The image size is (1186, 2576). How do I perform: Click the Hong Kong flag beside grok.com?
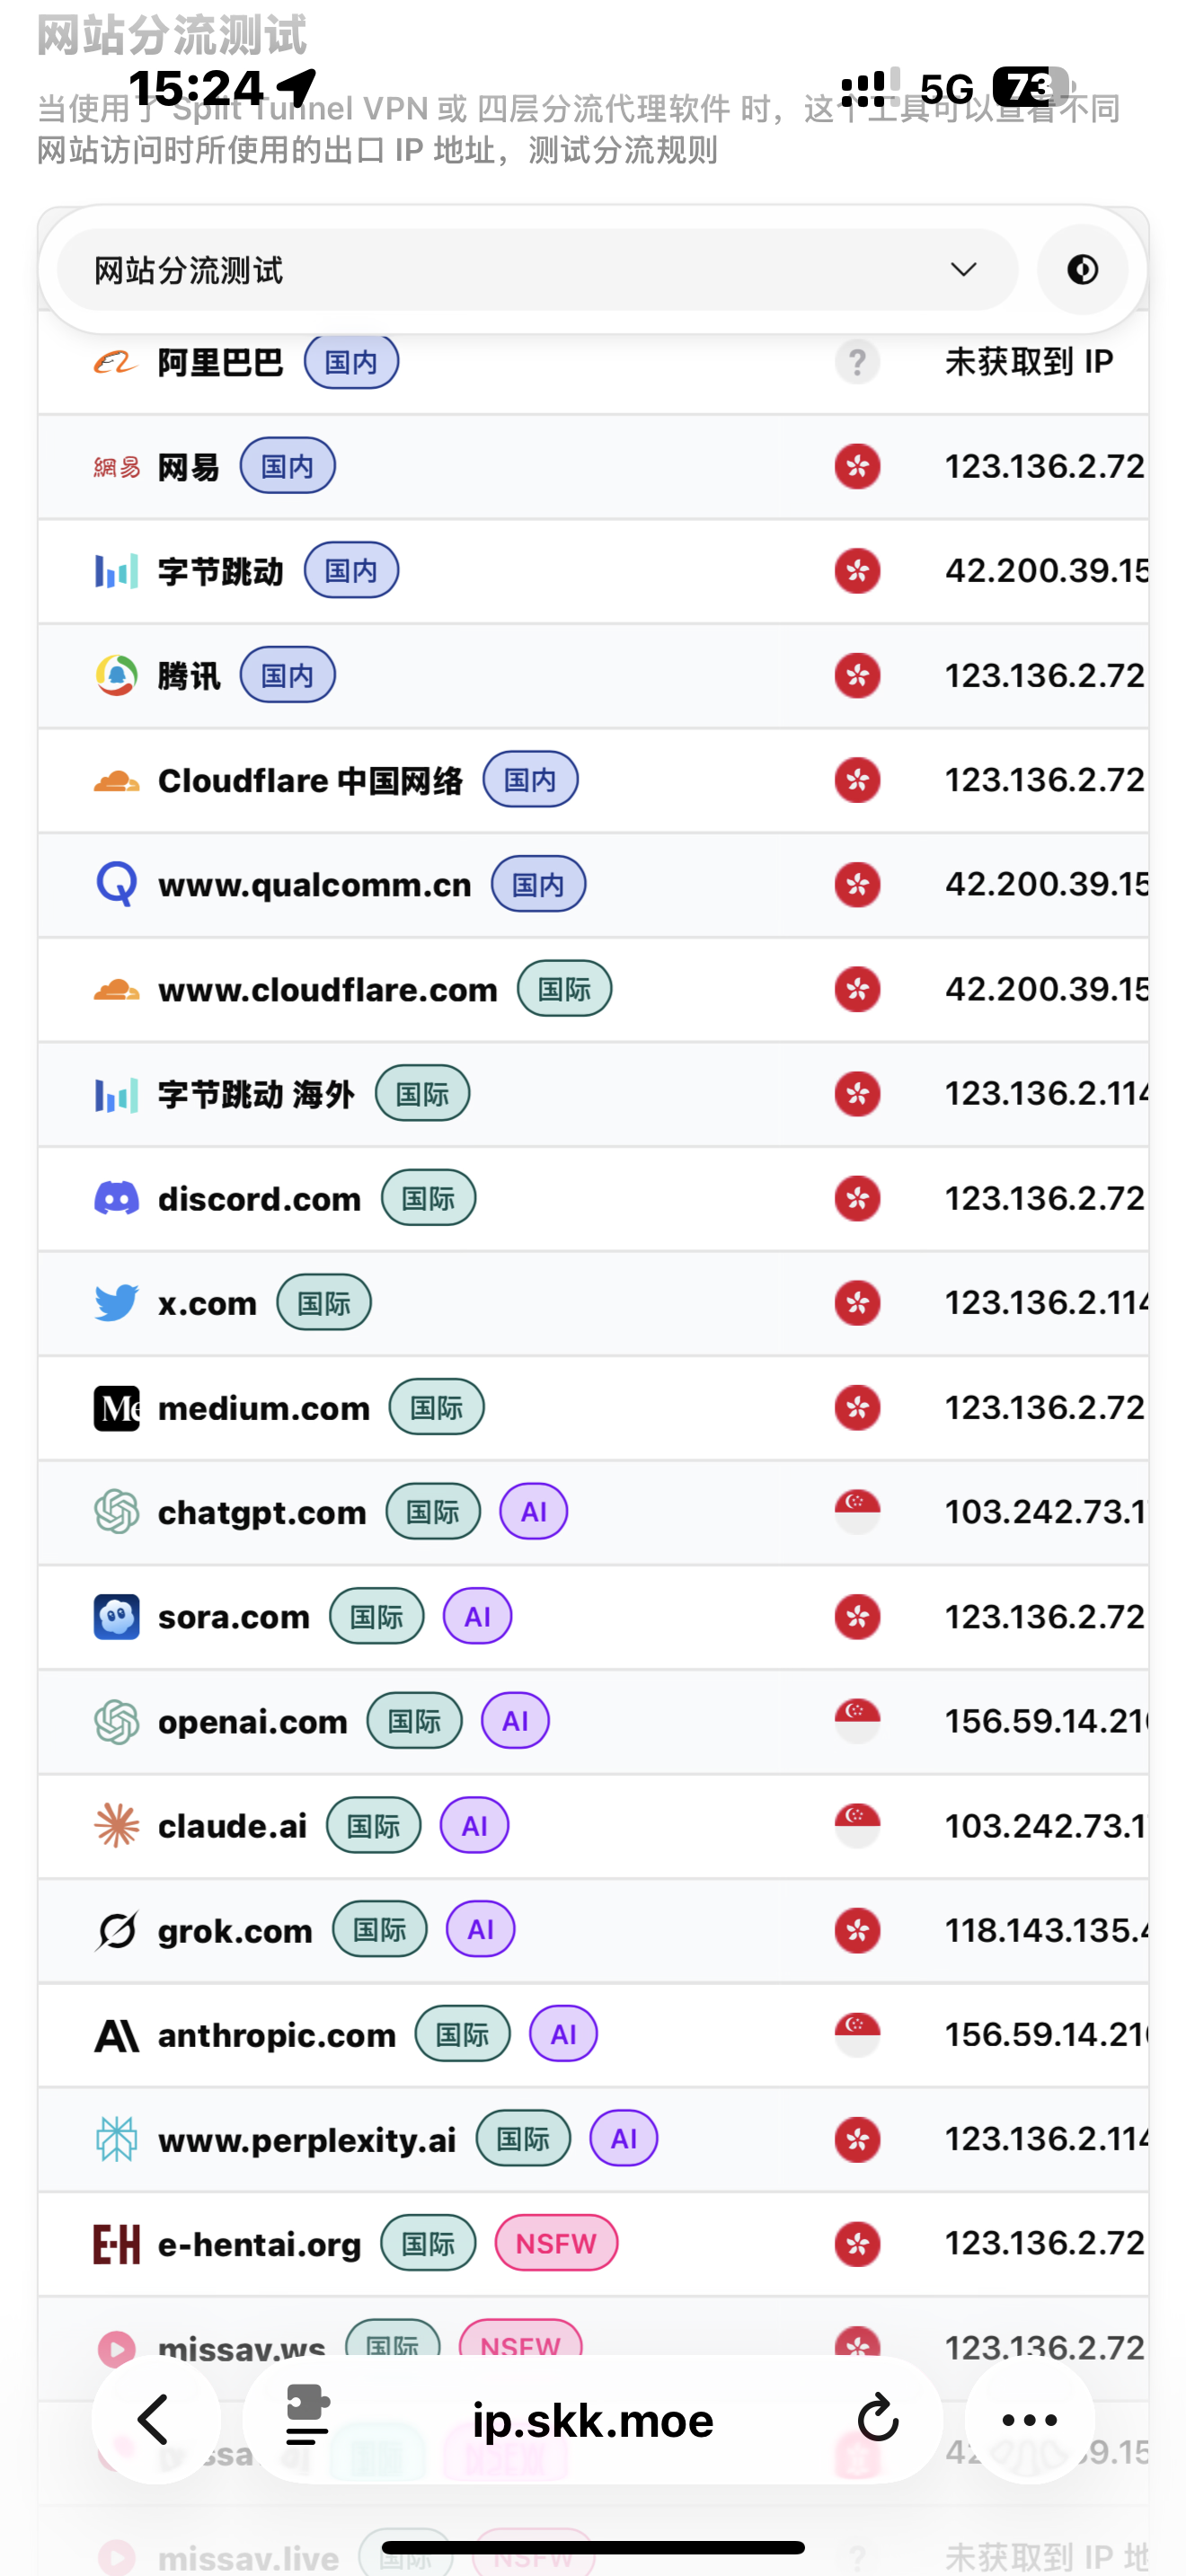pyautogui.click(x=857, y=1930)
